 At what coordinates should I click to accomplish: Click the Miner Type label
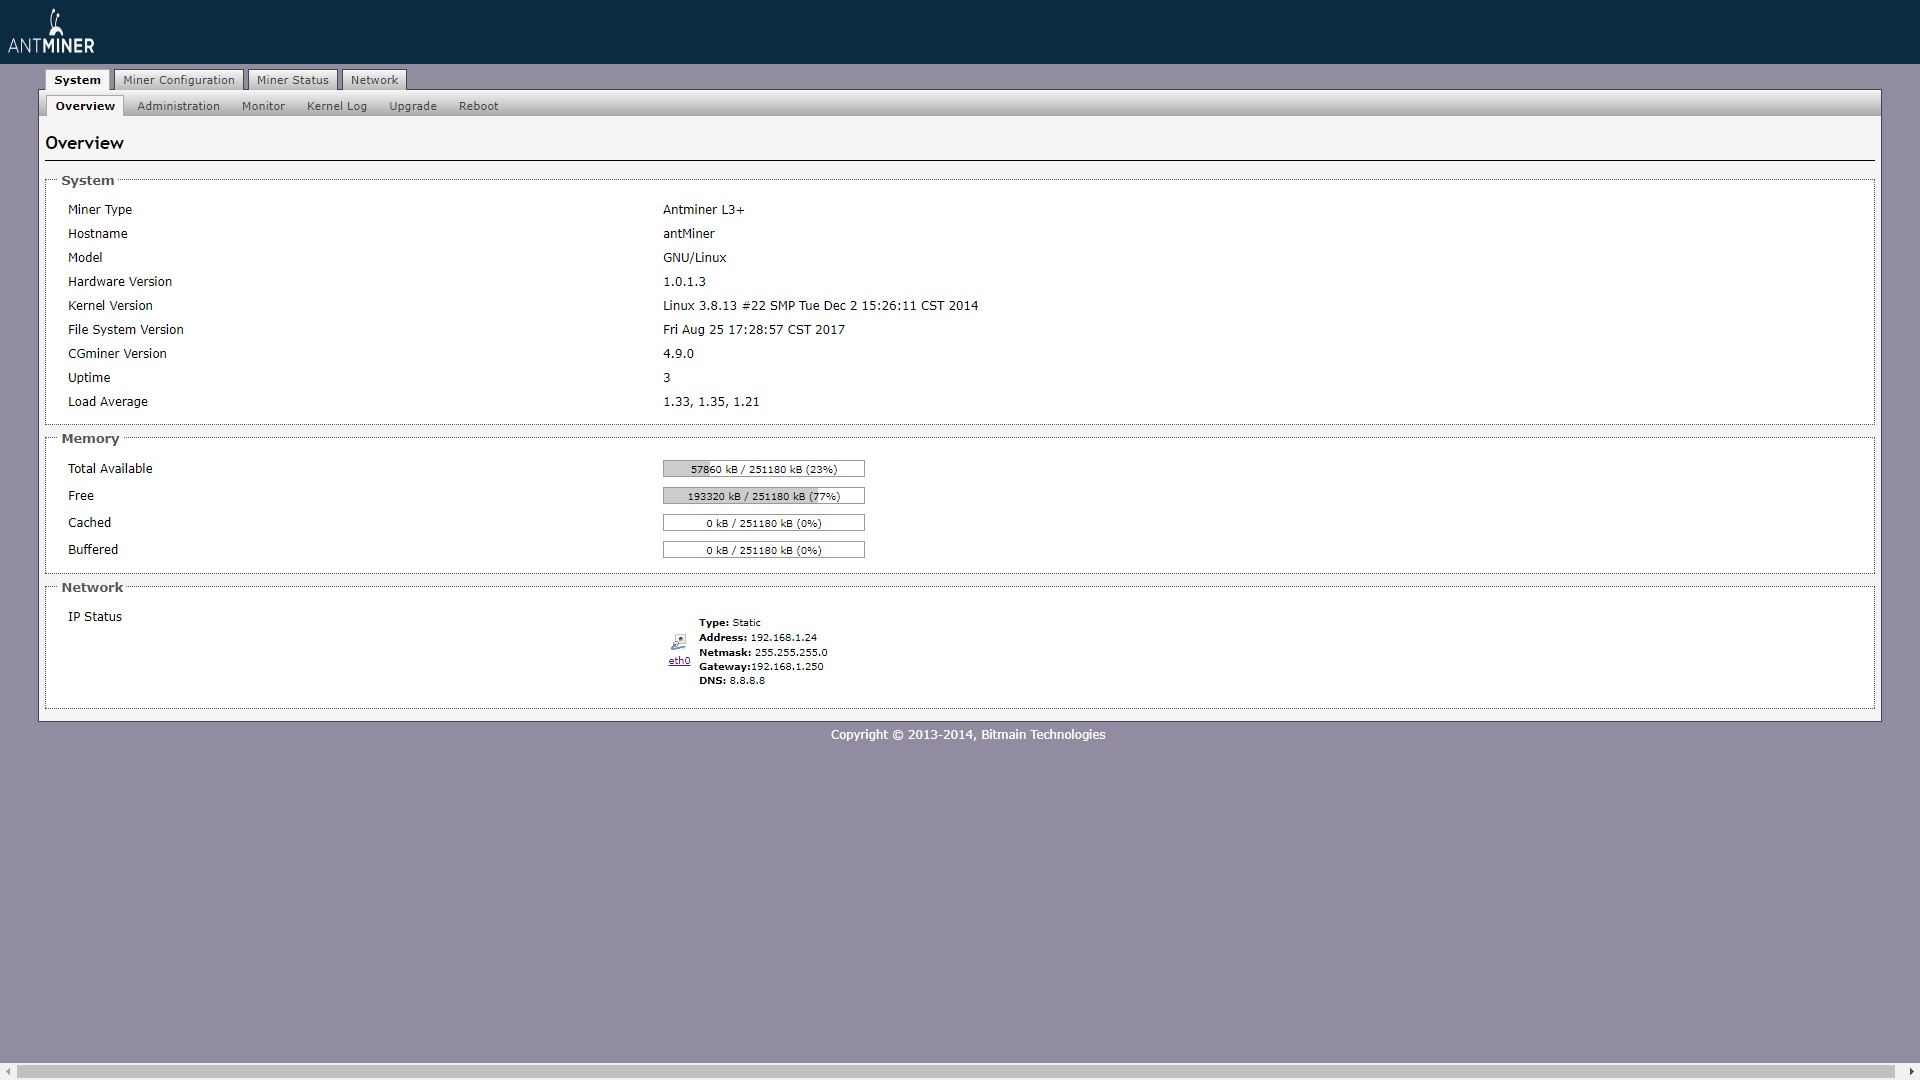100,210
